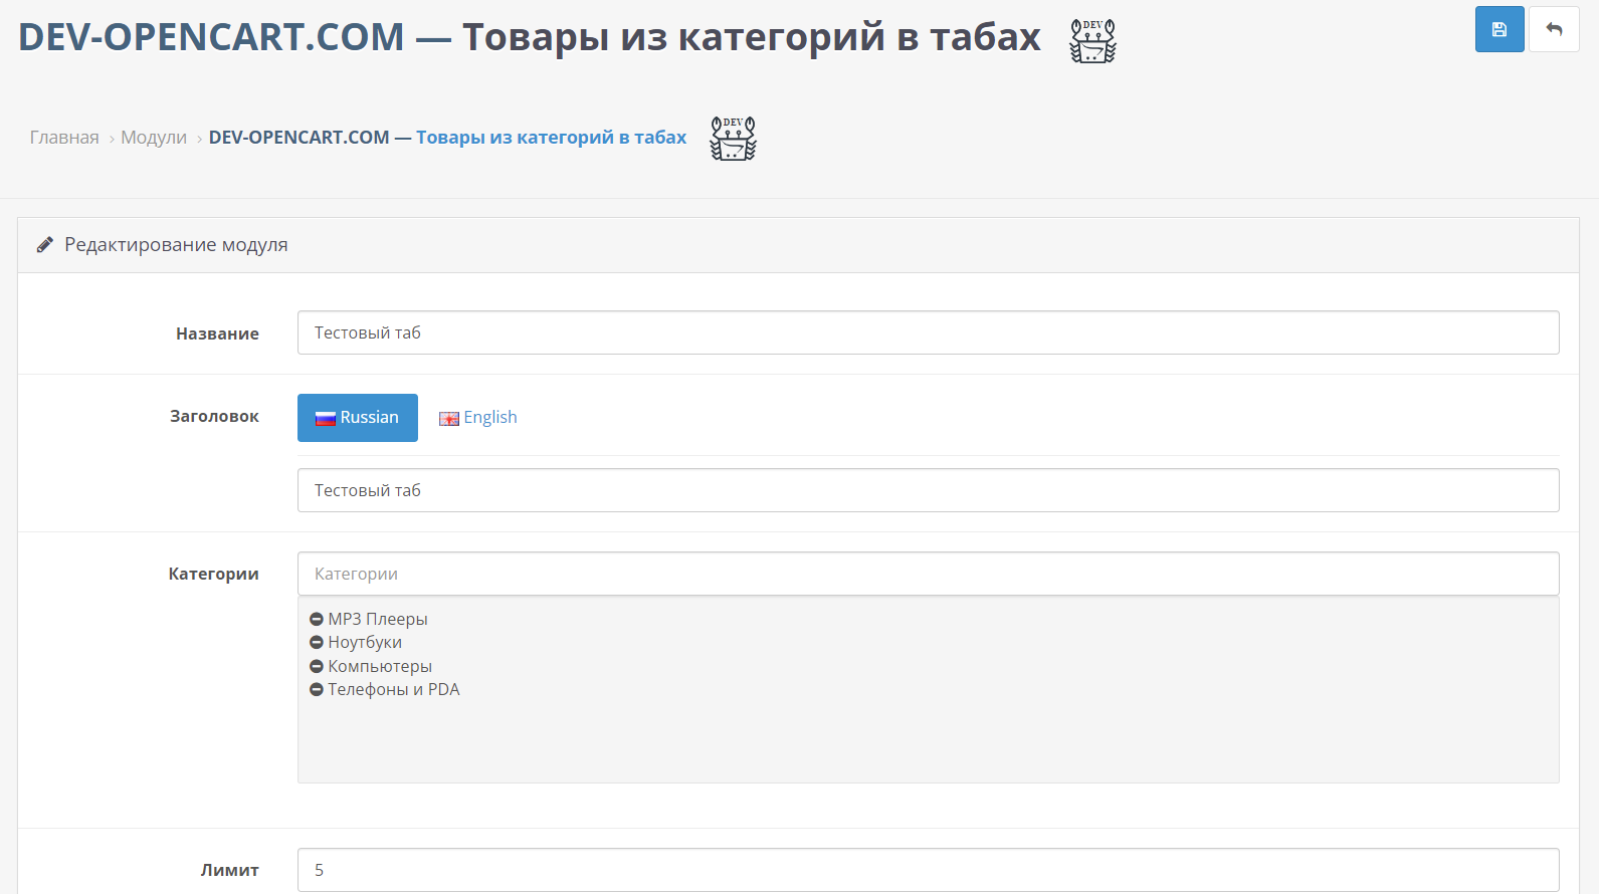Viewport: 1600px width, 895px height.
Task: Click the pencil icon next to Редактирование модуля
Action: click(45, 245)
